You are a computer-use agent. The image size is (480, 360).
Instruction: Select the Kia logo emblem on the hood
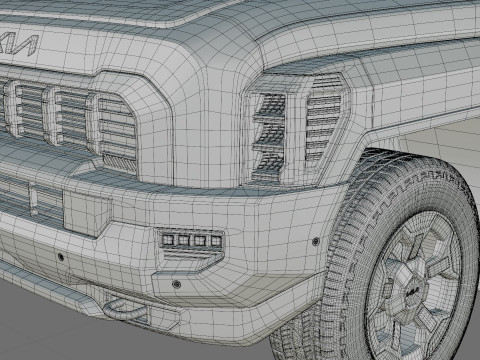point(18,45)
